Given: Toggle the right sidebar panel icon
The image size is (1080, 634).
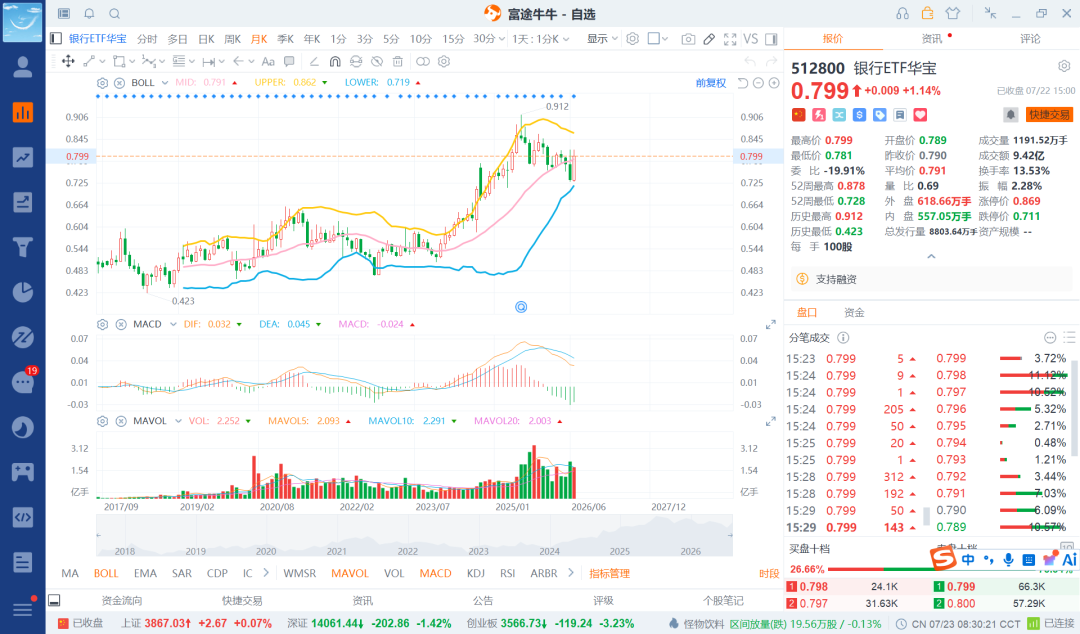Looking at the screenshot, I should click(x=771, y=39).
